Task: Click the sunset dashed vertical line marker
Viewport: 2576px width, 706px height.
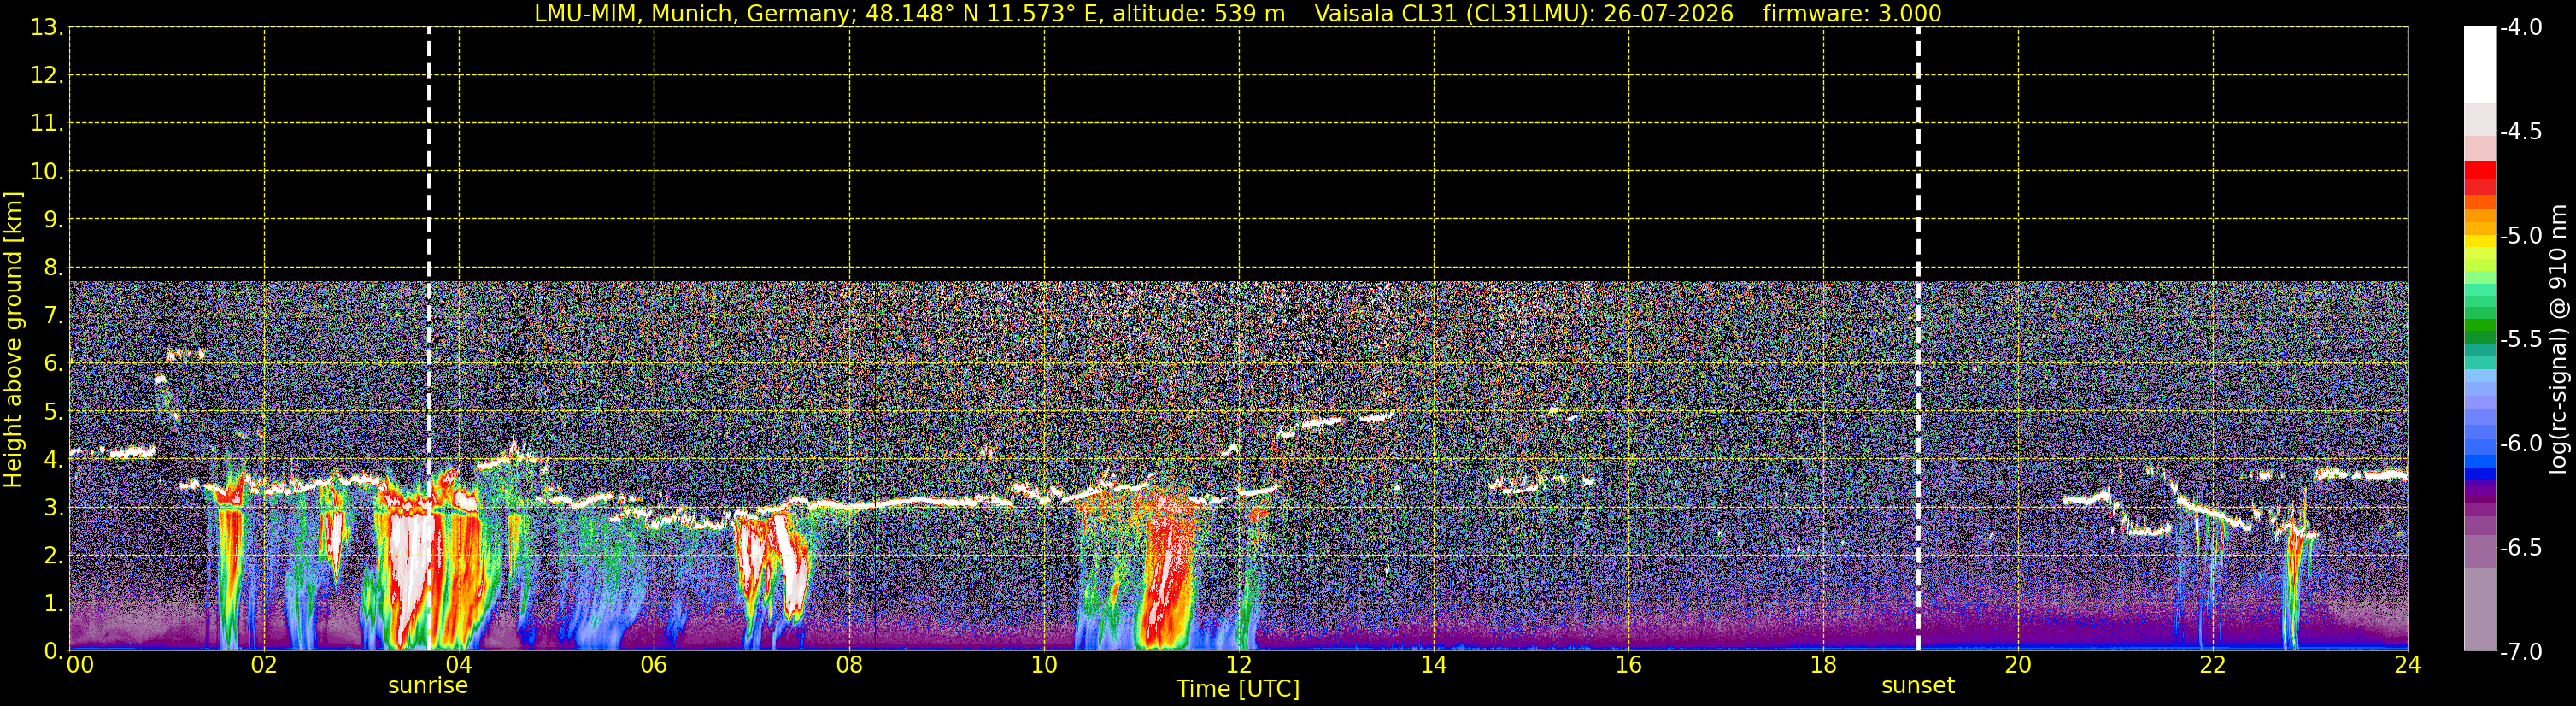Action: point(1918,339)
